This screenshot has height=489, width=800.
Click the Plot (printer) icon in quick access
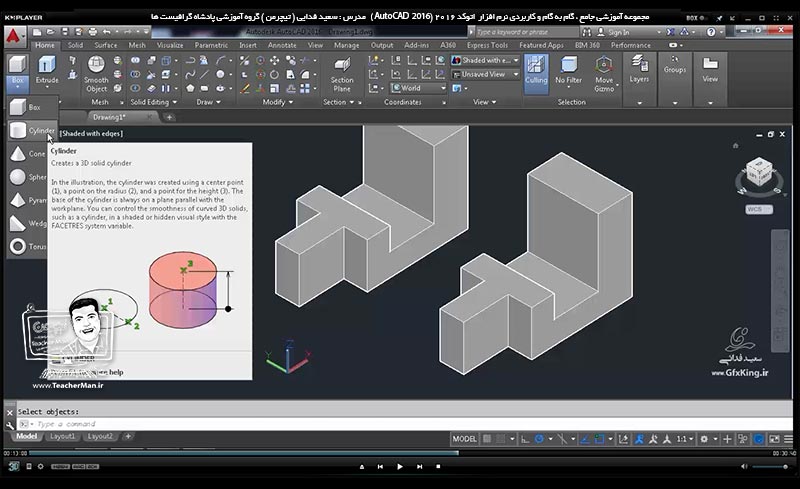(x=92, y=32)
